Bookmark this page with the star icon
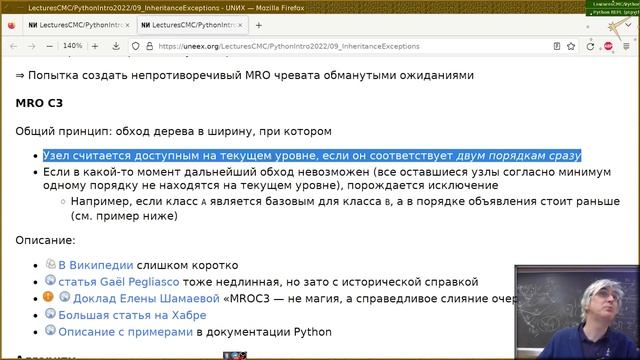This screenshot has height=360, width=640. (x=571, y=46)
